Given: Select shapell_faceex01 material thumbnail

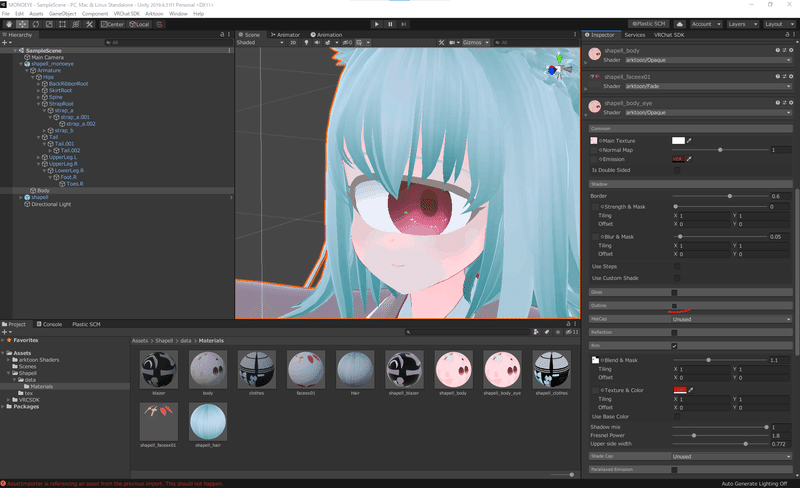Looking at the screenshot, I should pos(159,422).
